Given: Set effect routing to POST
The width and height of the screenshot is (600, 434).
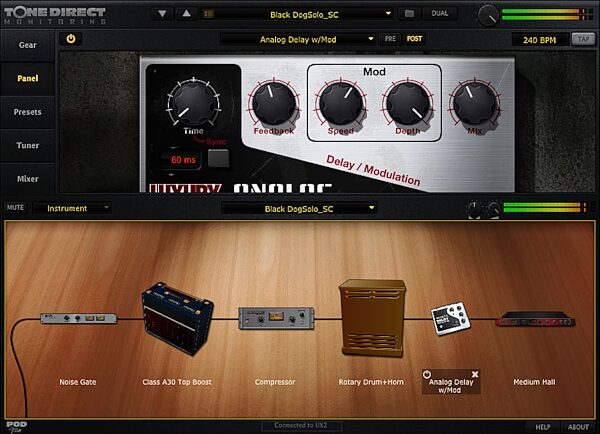Looking at the screenshot, I should point(414,39).
